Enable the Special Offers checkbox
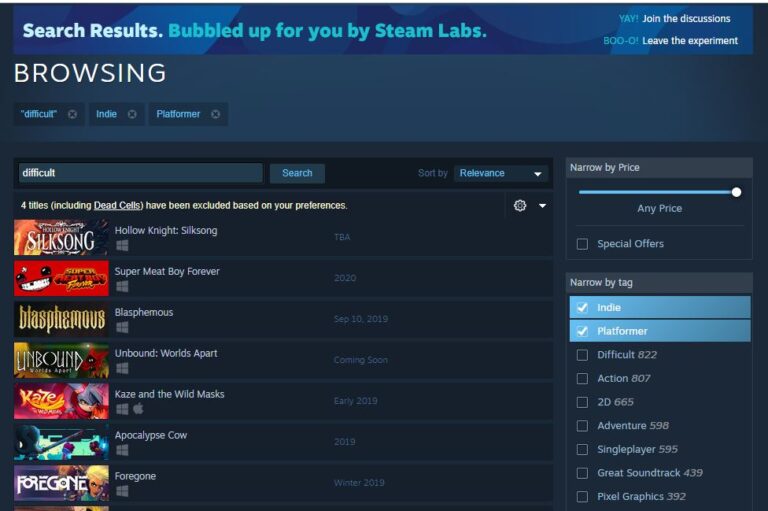 [x=582, y=244]
